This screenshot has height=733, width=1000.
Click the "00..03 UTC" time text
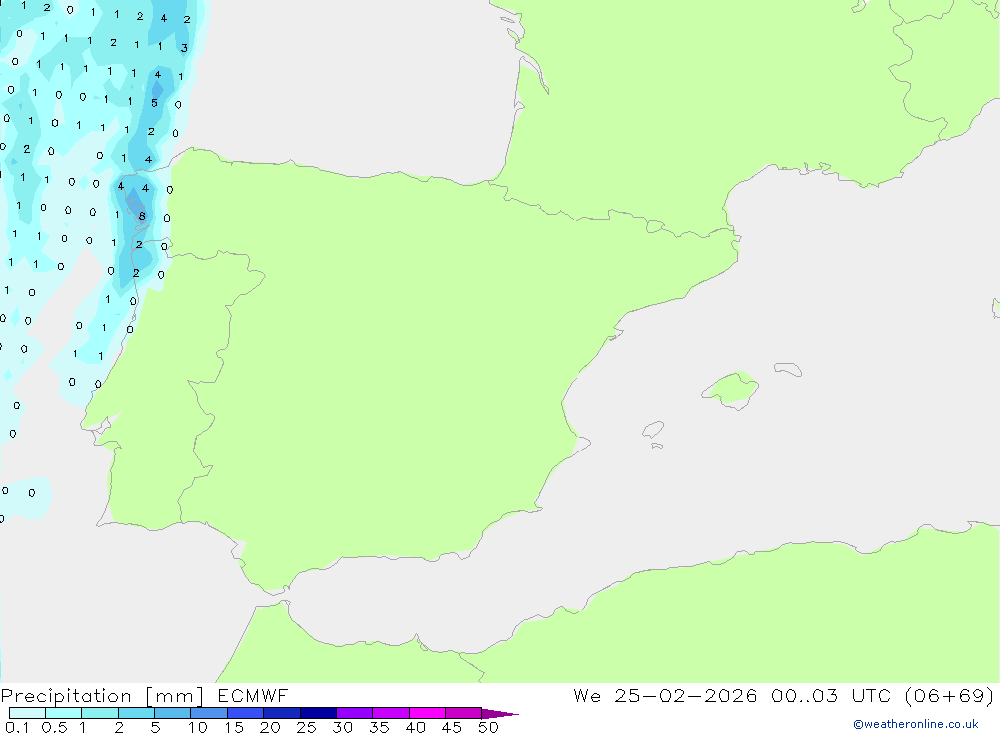(x=830, y=695)
